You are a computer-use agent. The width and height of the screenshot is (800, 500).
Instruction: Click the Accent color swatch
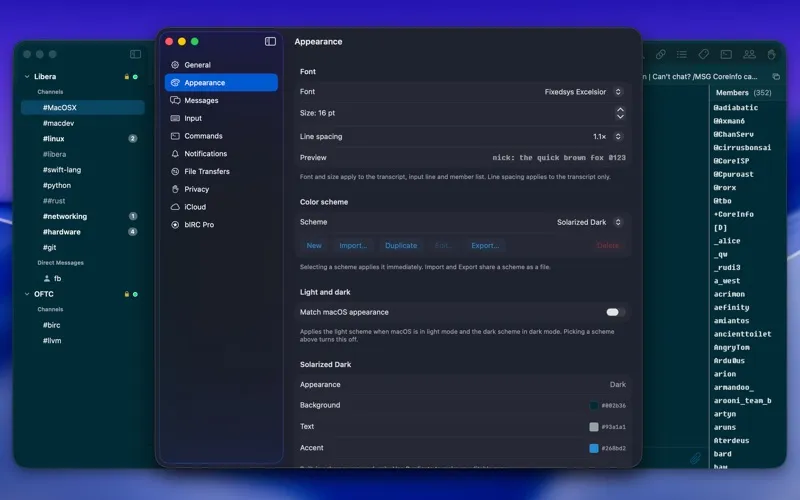594,448
